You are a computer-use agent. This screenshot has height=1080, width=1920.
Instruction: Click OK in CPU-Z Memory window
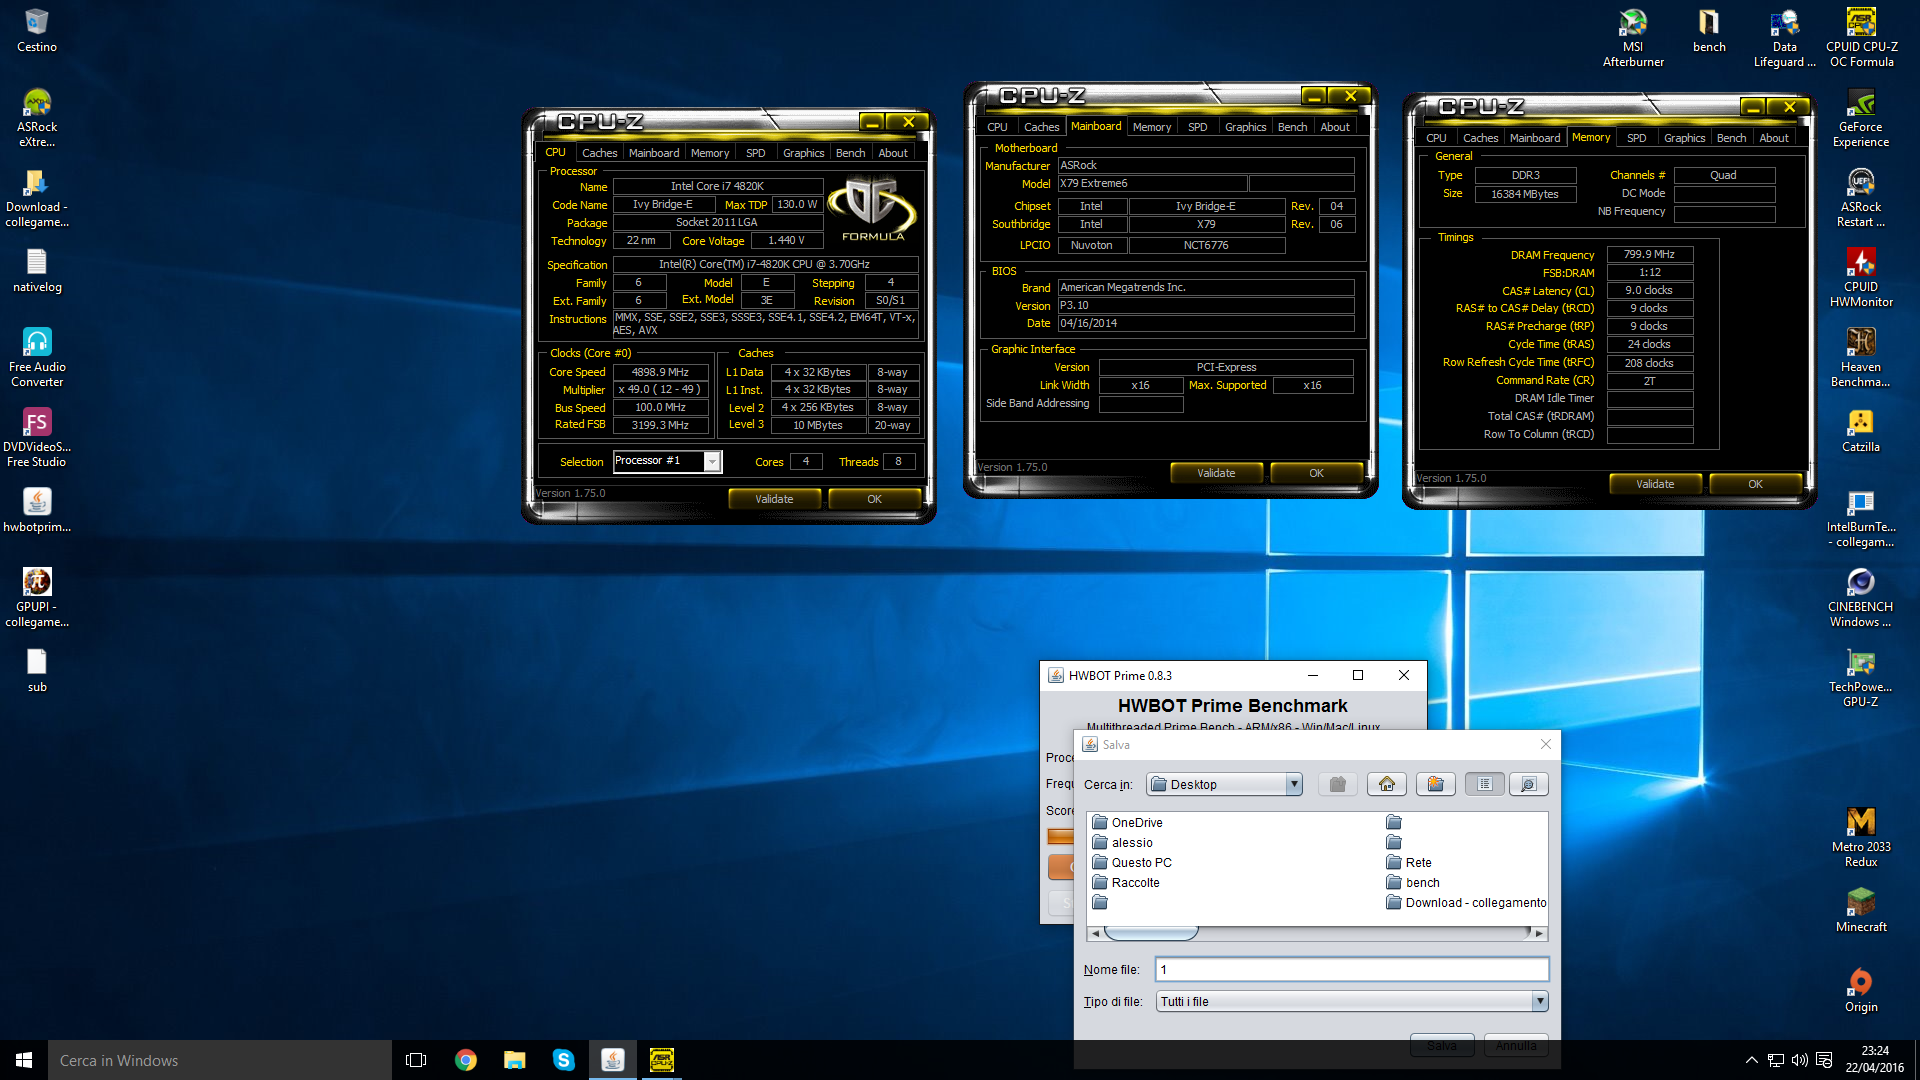1755,484
